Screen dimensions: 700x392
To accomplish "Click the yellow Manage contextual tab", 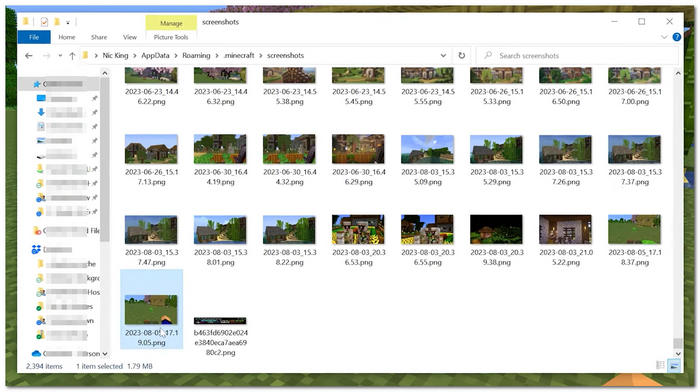I will coord(171,23).
